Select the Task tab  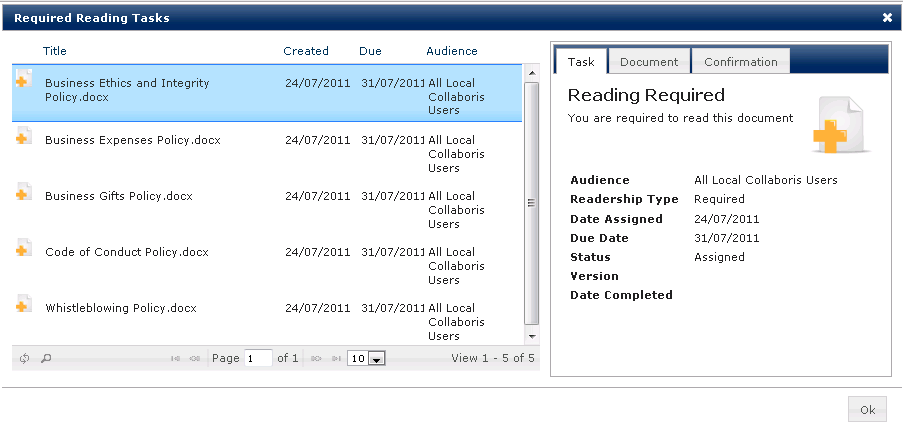[581, 62]
